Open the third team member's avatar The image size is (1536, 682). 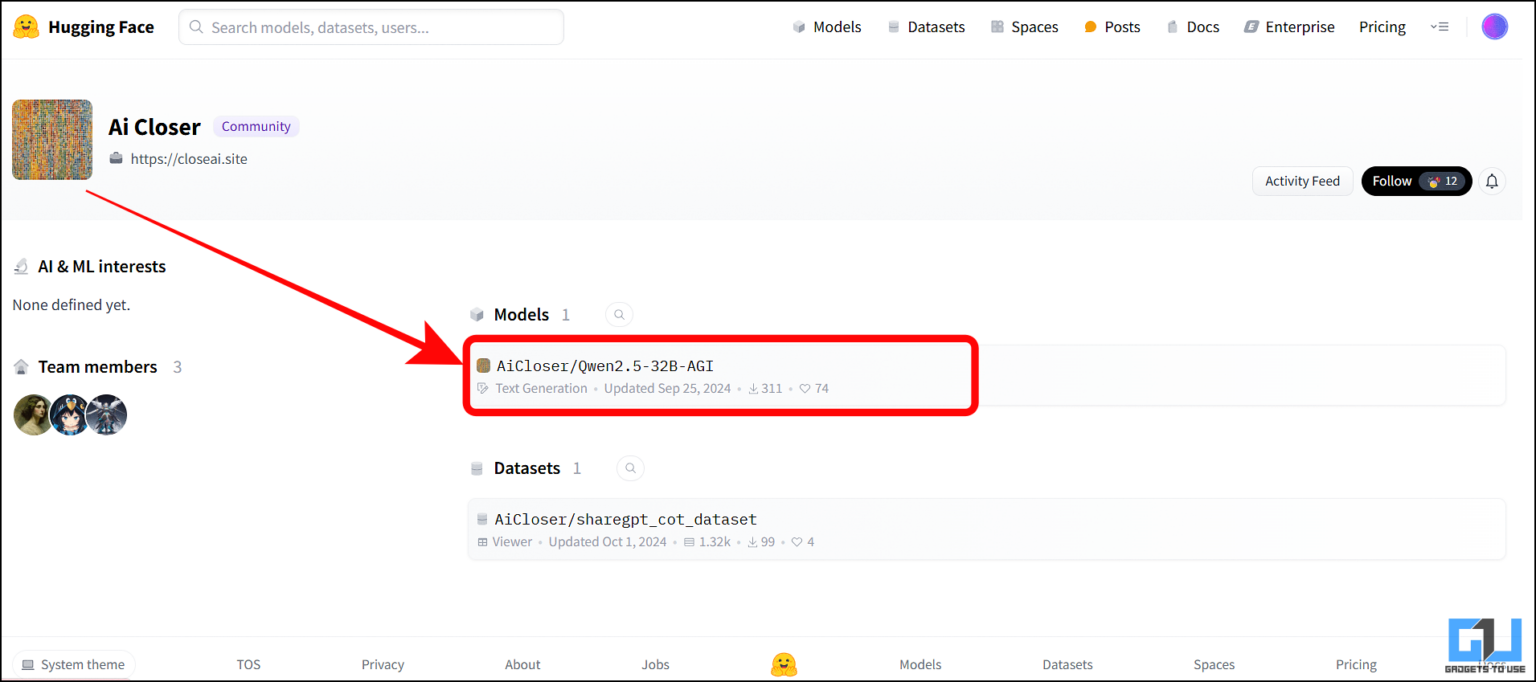[x=106, y=414]
